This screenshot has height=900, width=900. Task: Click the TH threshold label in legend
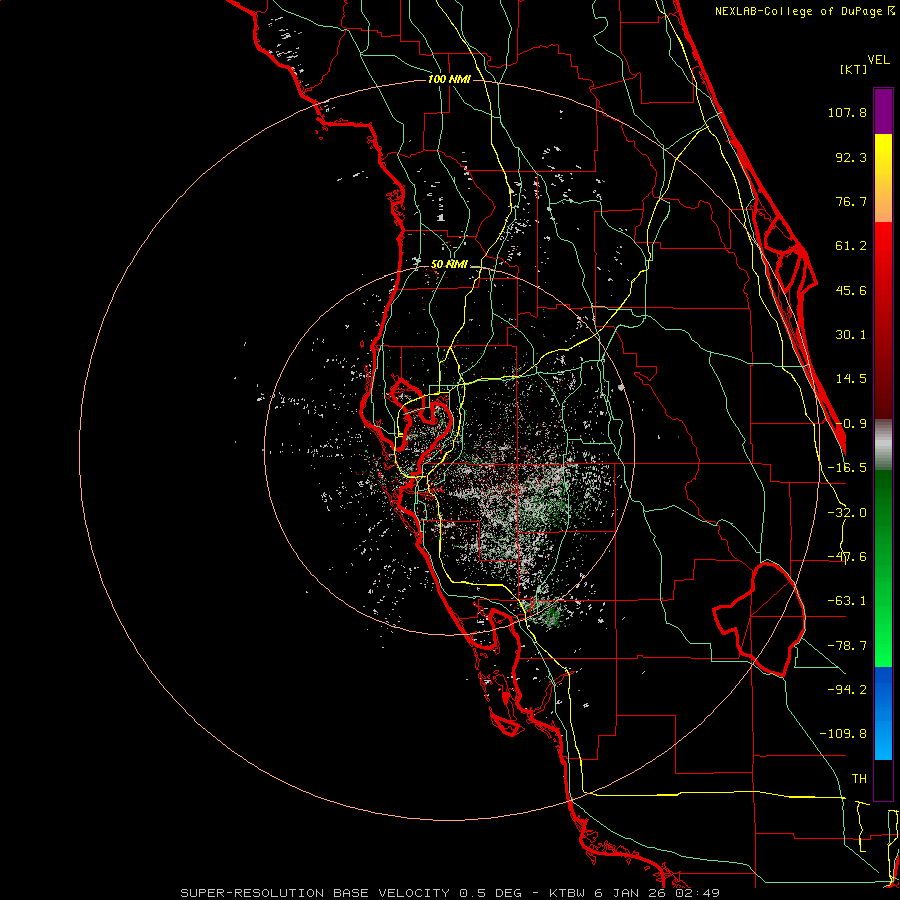coord(859,778)
